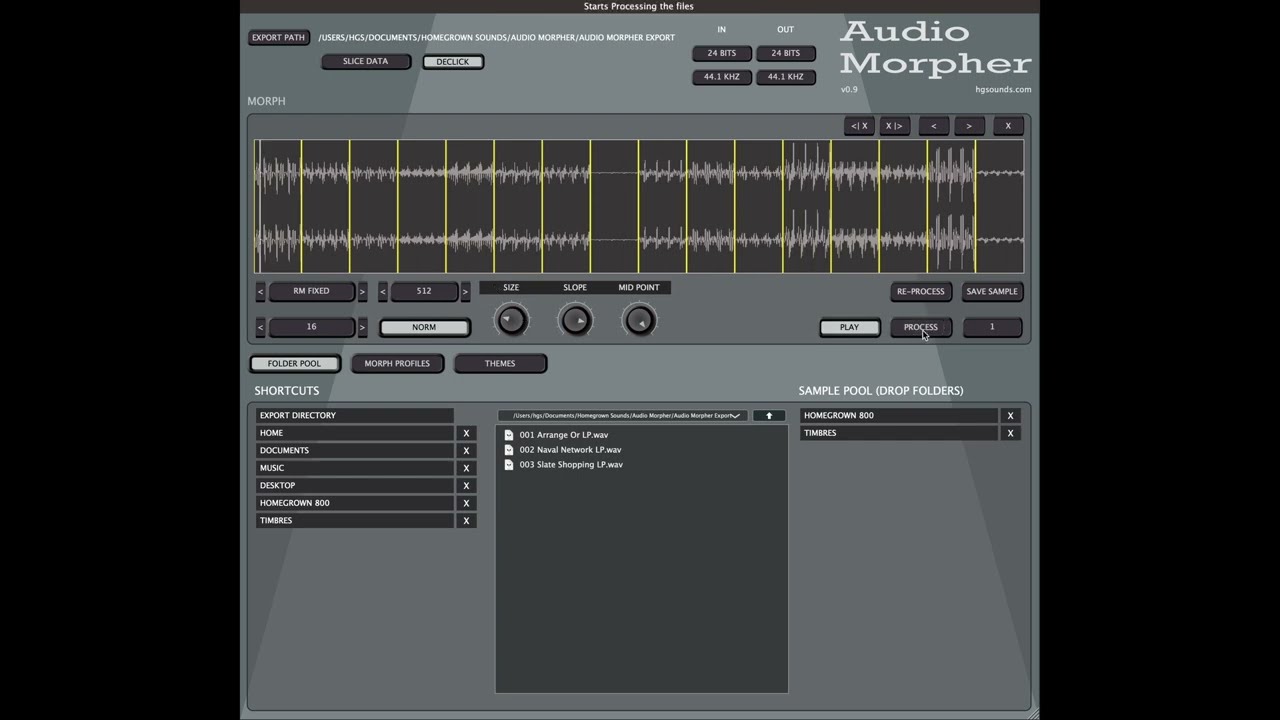Click the SLOPE knob
This screenshot has width=1280, height=720.
point(575,320)
